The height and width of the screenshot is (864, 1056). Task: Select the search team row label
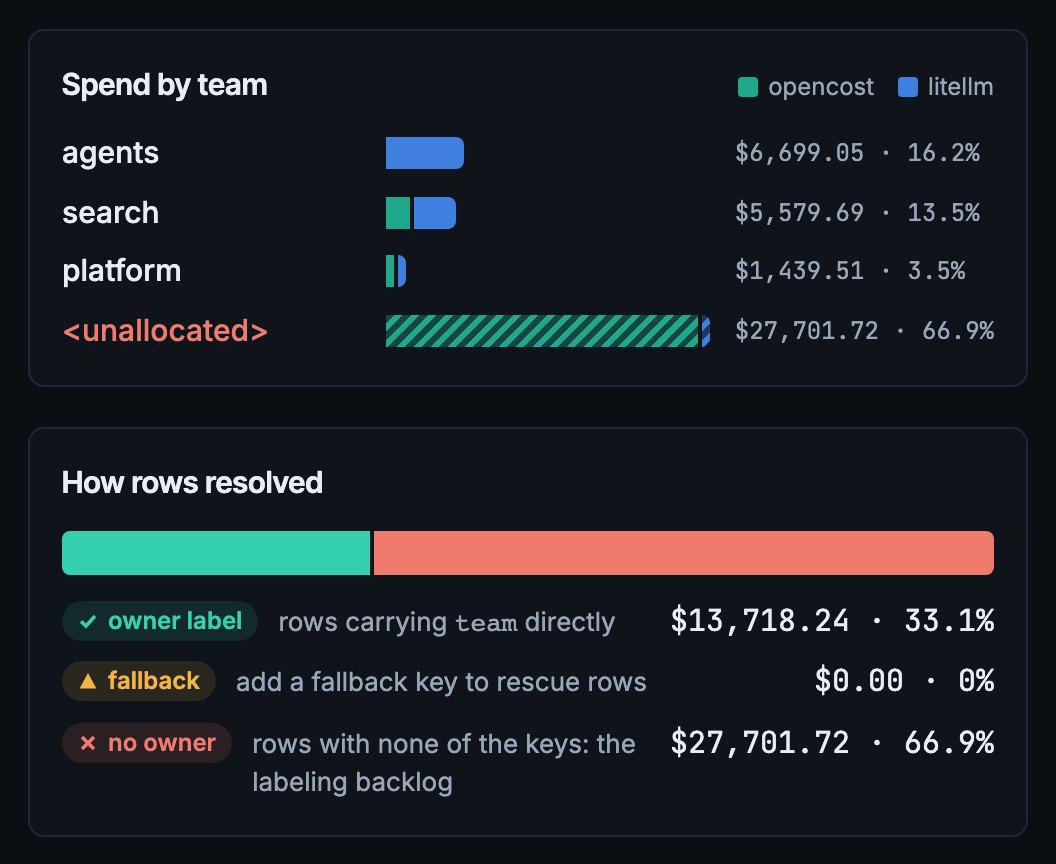[x=110, y=213]
